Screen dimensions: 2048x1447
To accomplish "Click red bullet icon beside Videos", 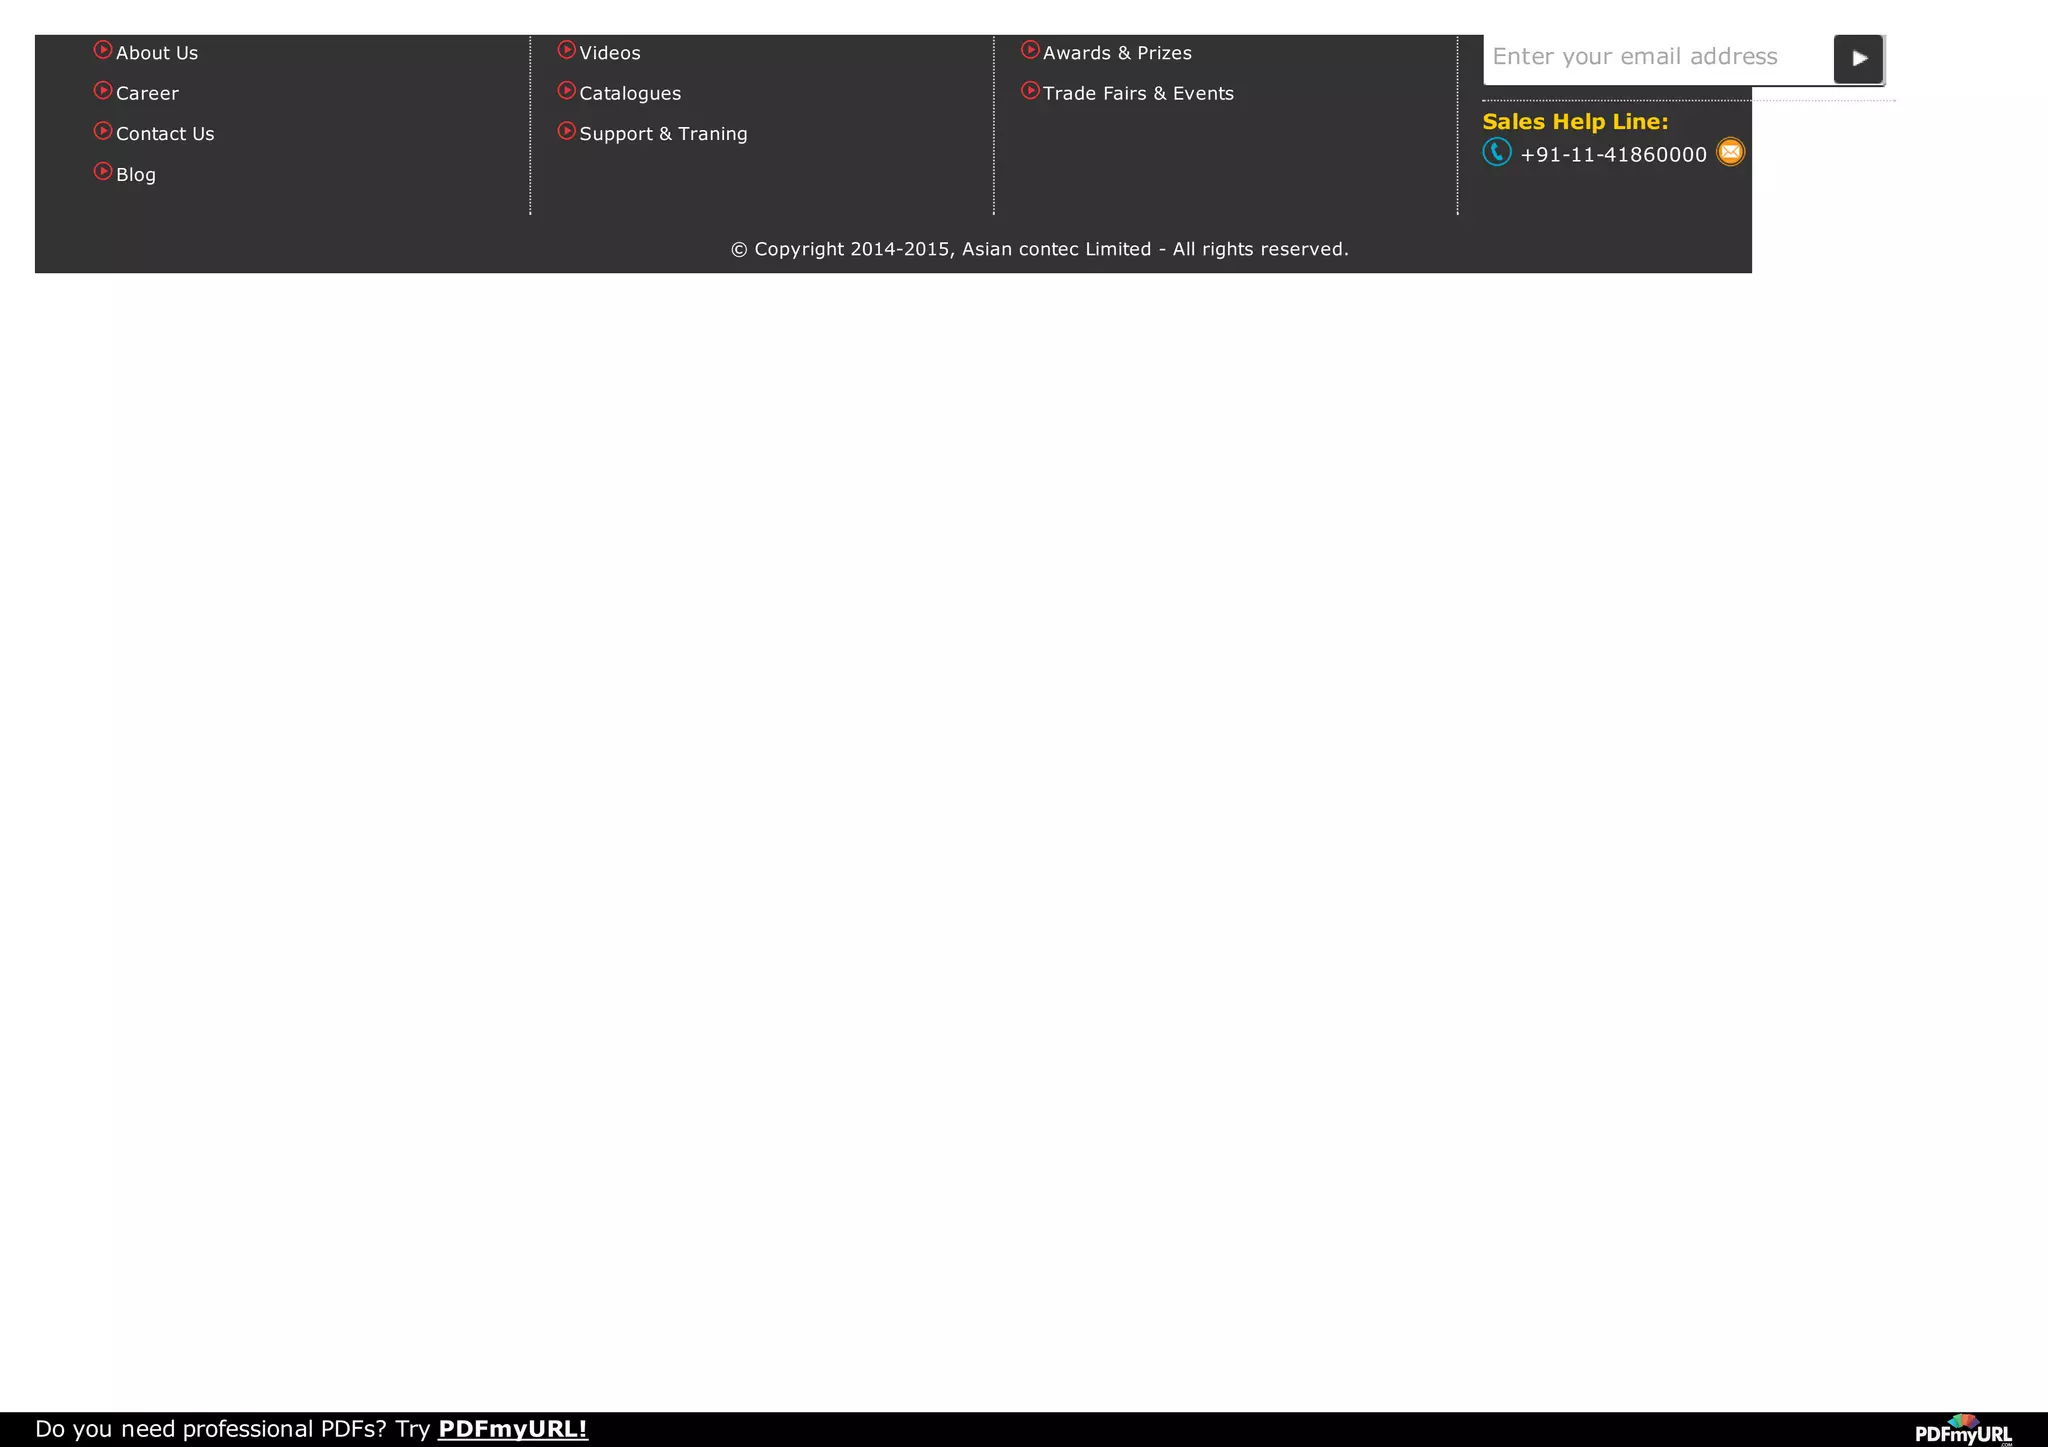I will point(566,50).
